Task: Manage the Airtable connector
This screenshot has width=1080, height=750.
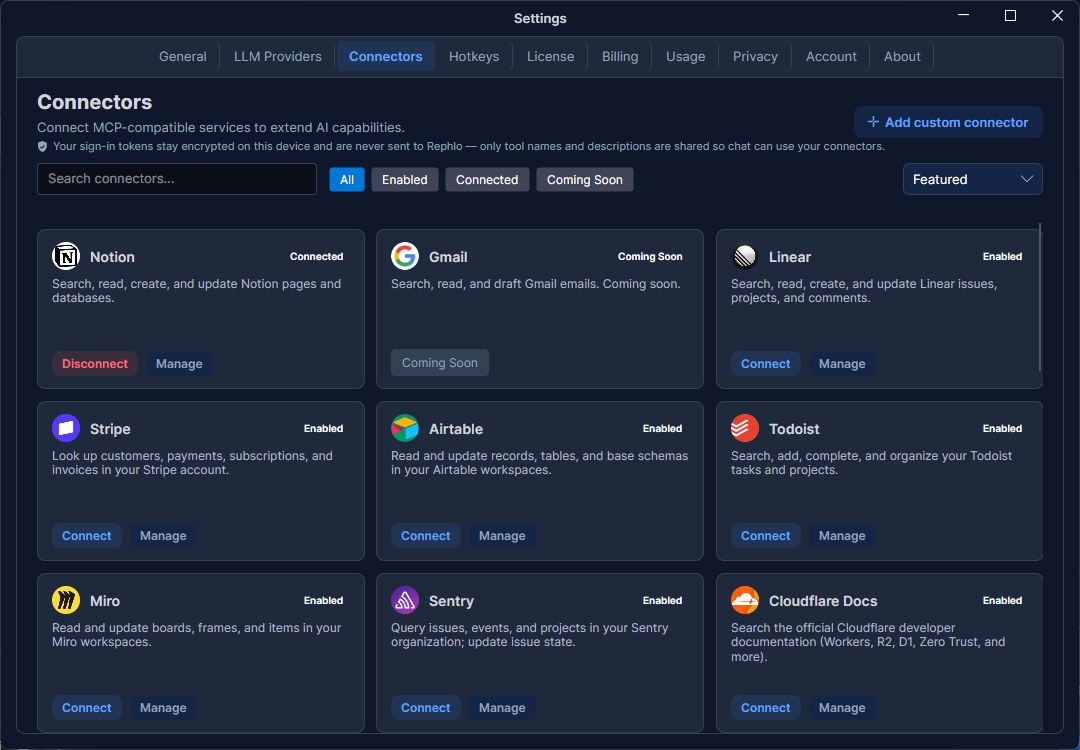Action: click(502, 536)
